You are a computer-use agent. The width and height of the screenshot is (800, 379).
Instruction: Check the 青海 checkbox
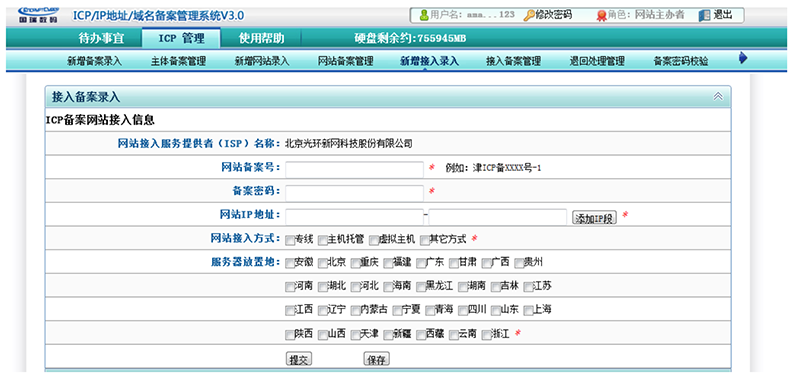click(429, 310)
